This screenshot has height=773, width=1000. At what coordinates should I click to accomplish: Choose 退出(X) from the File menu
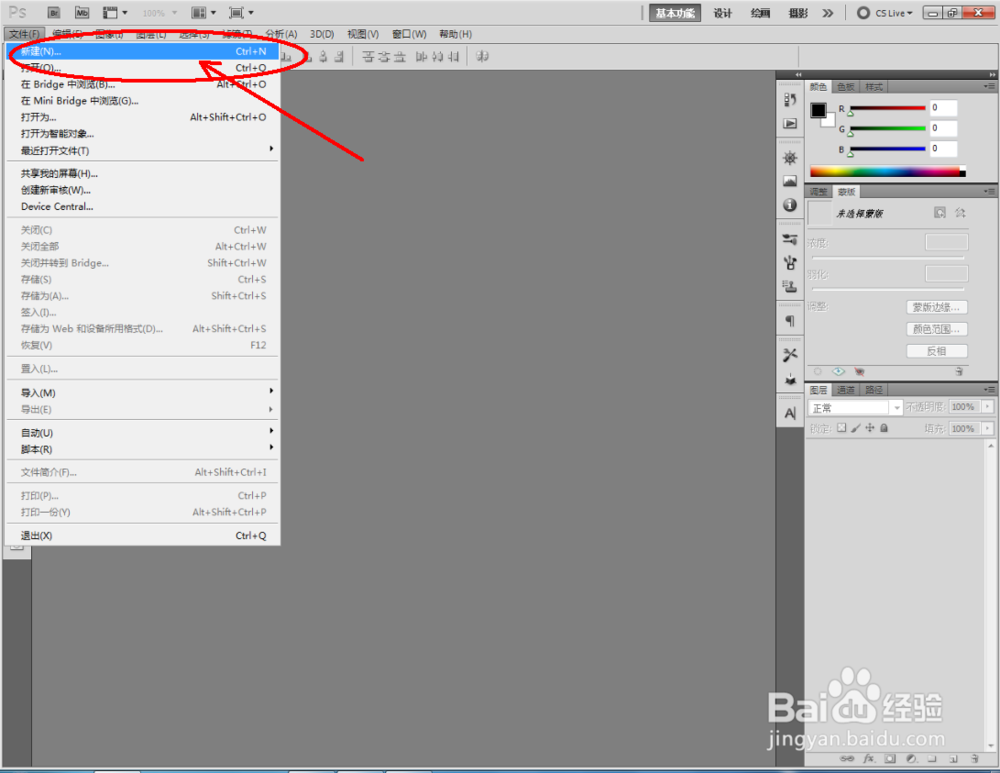(x=142, y=536)
